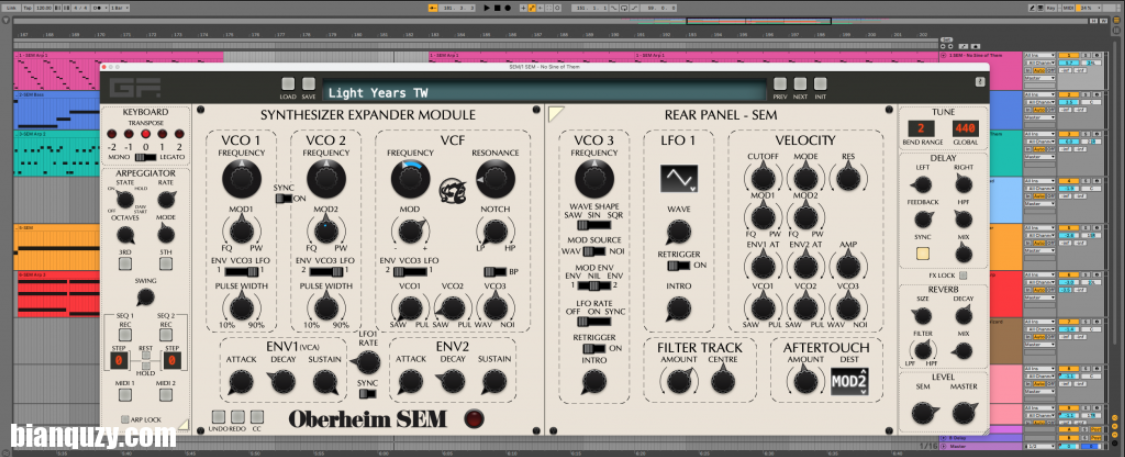The image size is (1125, 457).
Task: Toggle arpeggiator 3RD button
Action: (x=125, y=263)
